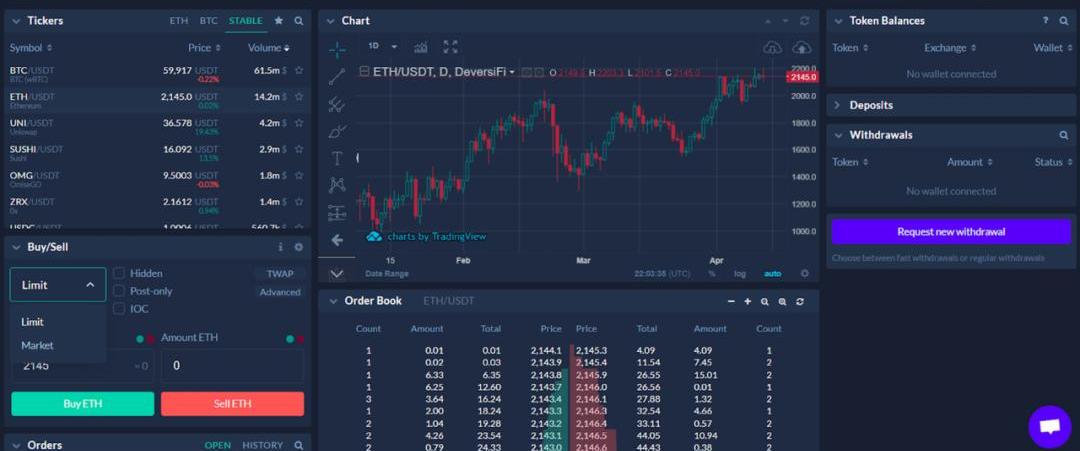Click Request new withdrawal button
Image resolution: width=1080 pixels, height=451 pixels.
951,232
